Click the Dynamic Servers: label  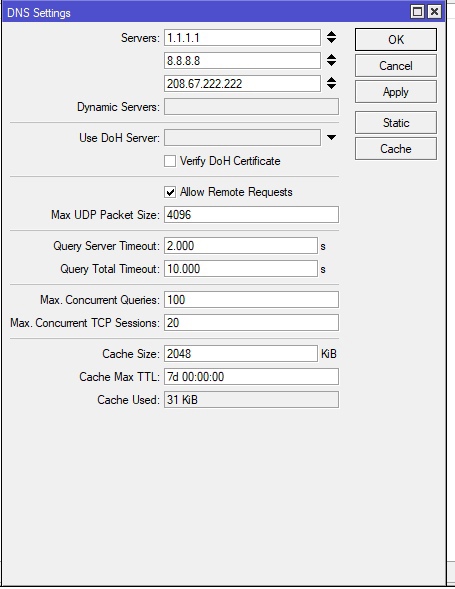pos(118,107)
